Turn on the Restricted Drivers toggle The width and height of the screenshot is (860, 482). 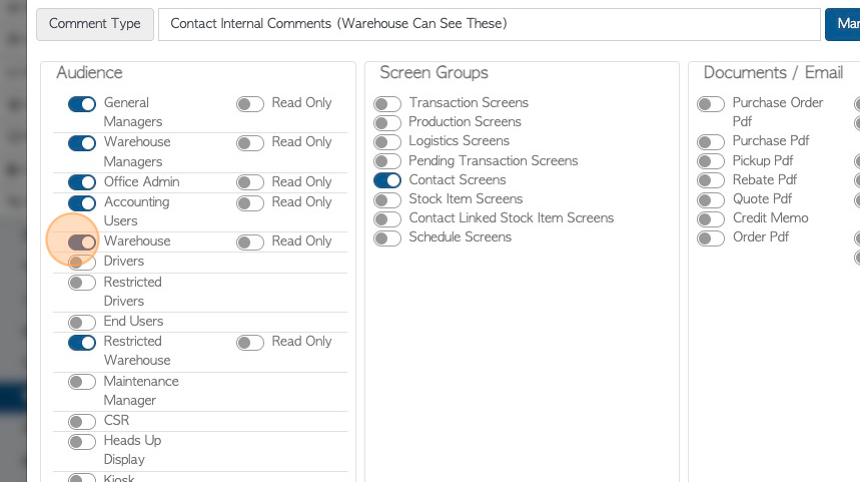(82, 283)
